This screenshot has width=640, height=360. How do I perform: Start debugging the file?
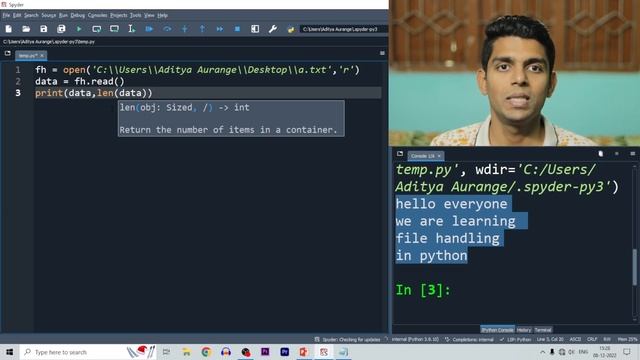[149, 29]
